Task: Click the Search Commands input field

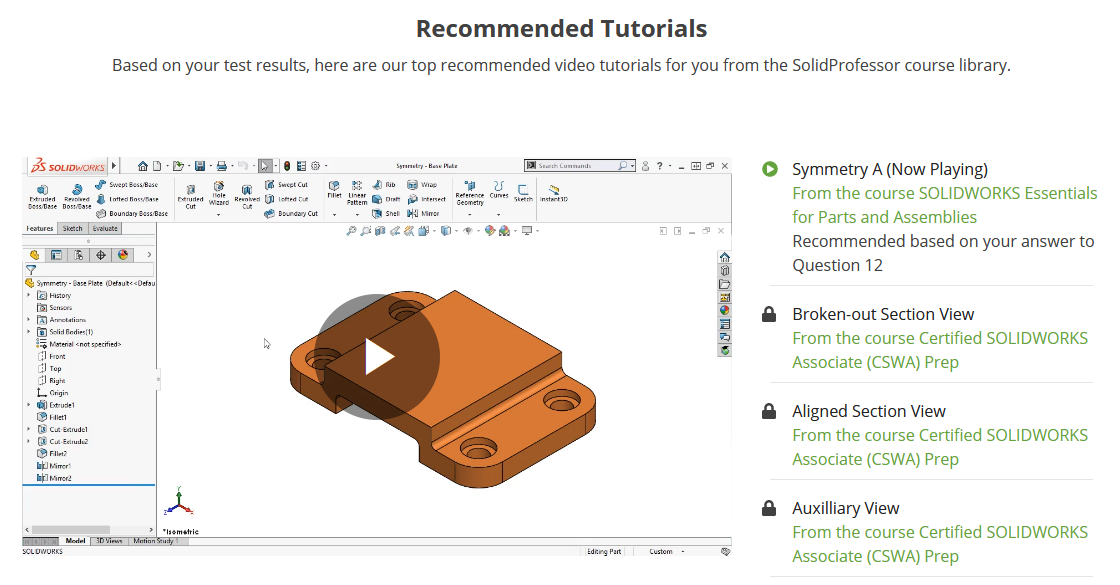Action: tap(576, 166)
